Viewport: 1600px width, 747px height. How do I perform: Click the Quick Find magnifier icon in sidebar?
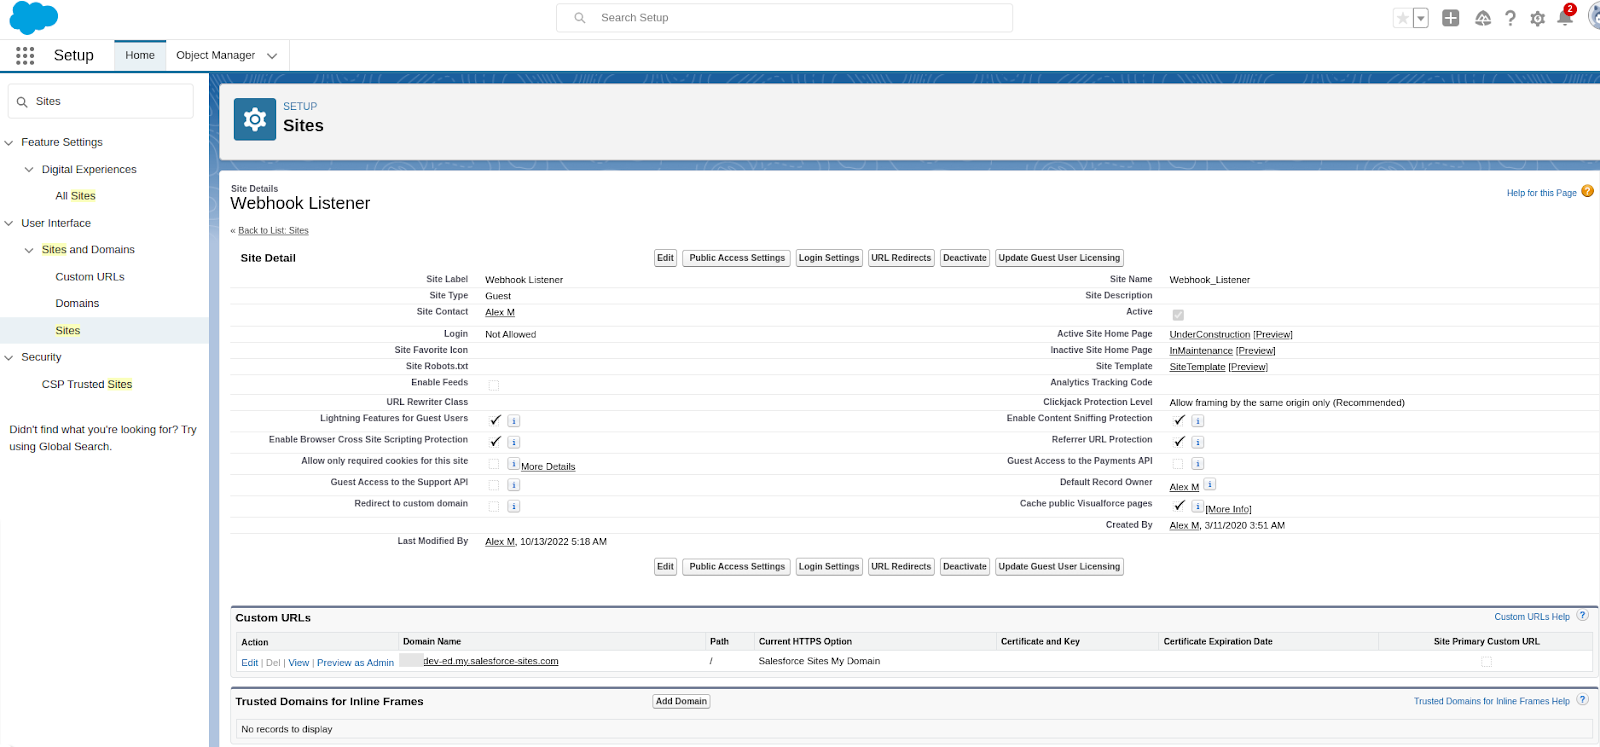tap(22, 102)
